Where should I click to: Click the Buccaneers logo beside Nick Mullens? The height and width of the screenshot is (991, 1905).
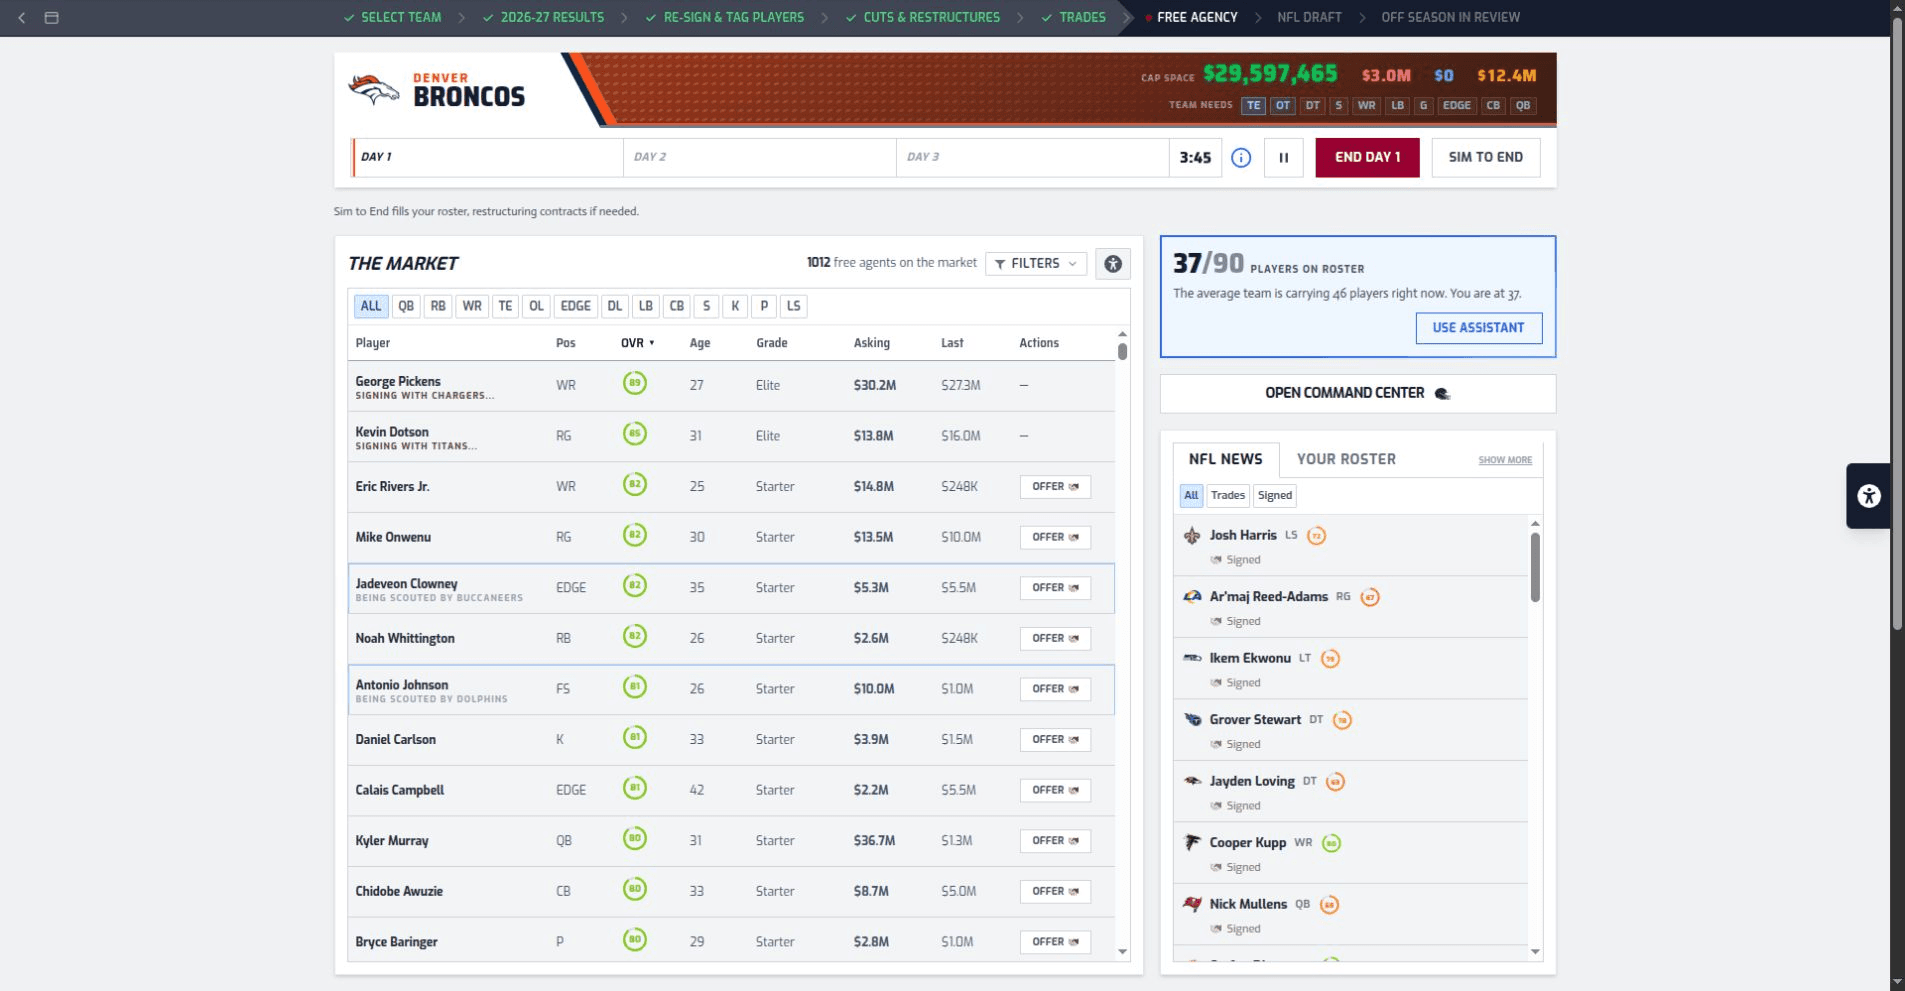1192,904
